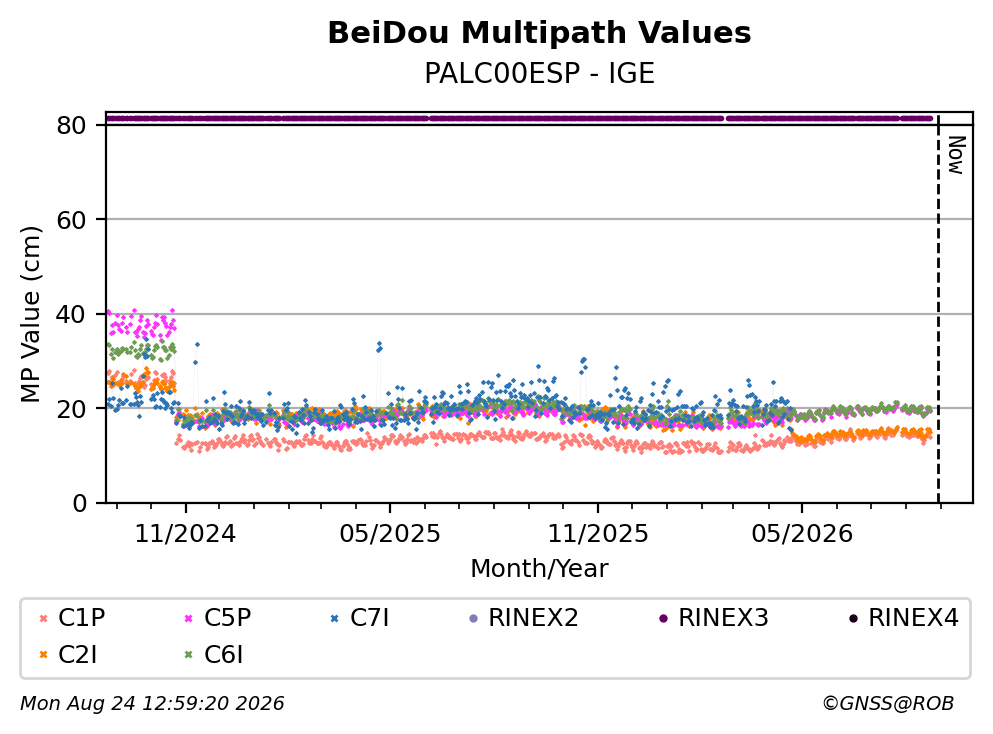993x734 pixels.
Task: Click the 05/2025 x-axis label
Action: pyautogui.click(x=389, y=534)
